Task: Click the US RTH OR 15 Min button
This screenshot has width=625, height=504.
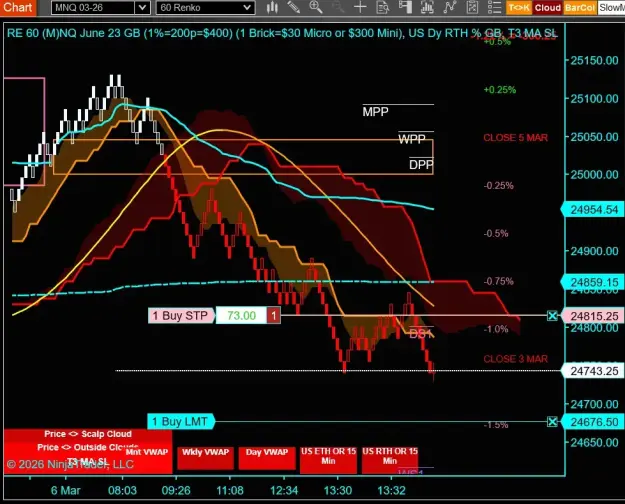Action: point(390,459)
